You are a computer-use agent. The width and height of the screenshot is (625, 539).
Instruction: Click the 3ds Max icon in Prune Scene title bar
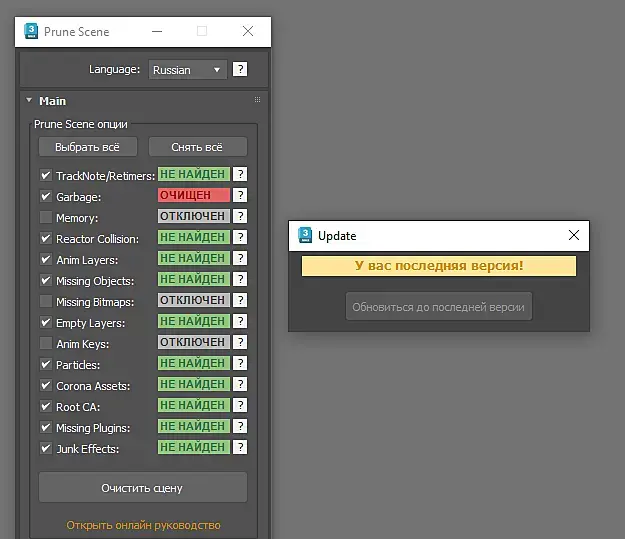tap(31, 31)
